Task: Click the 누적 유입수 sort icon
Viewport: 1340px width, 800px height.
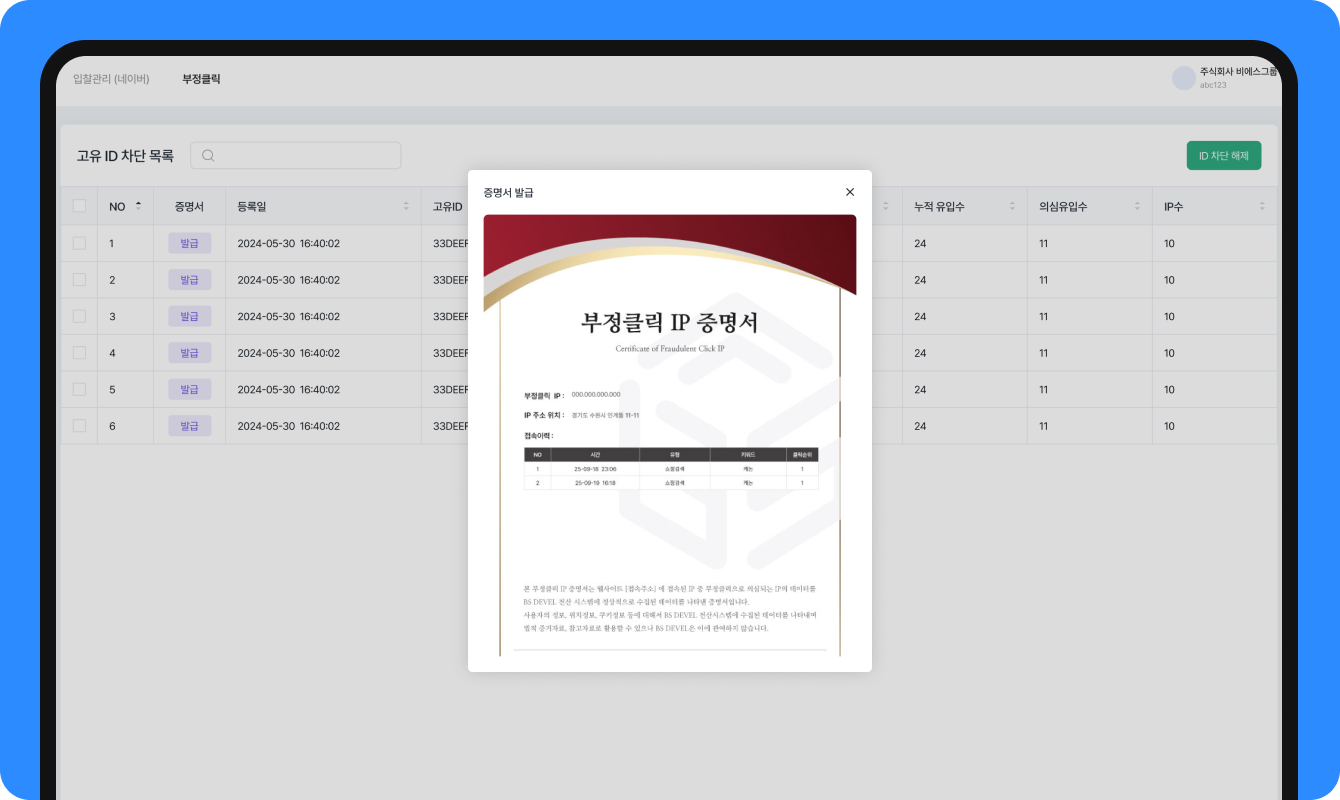Action: point(1012,206)
